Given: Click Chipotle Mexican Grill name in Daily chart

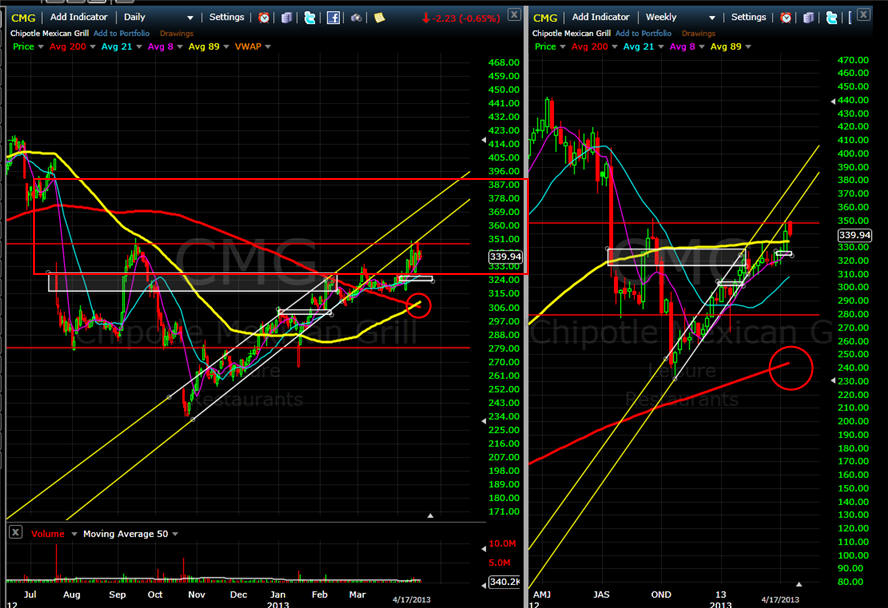Looking at the screenshot, I should coord(49,33).
